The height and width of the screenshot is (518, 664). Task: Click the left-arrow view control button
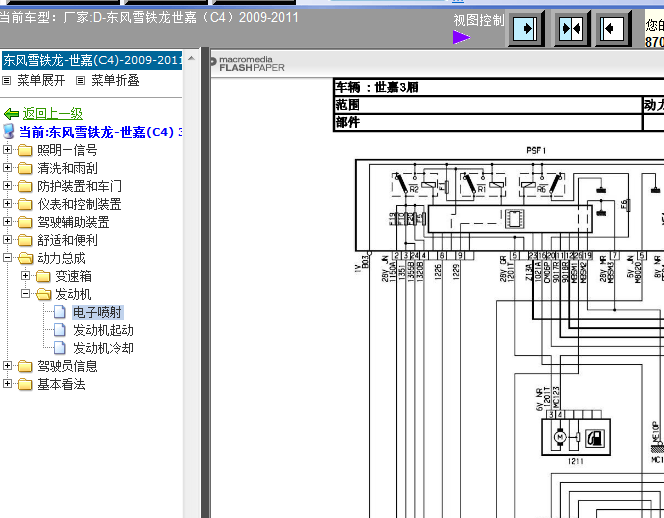[612, 29]
